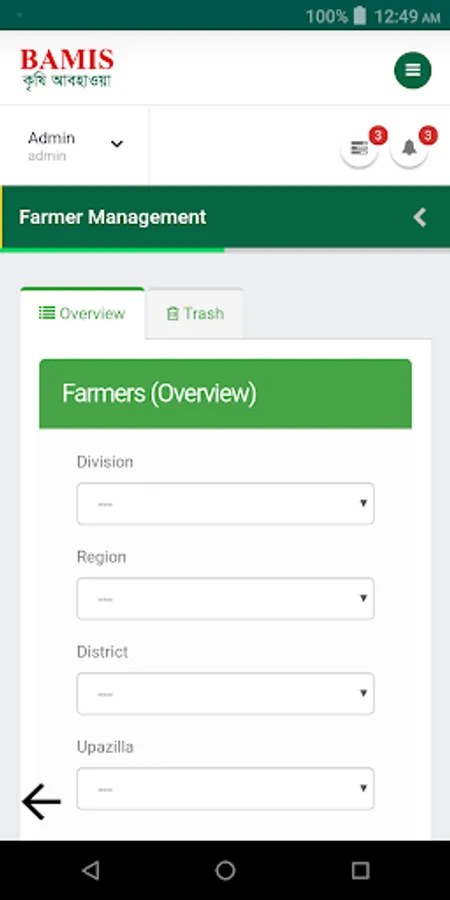This screenshot has width=450, height=900.
Task: Switch to the Overview tab
Action: (82, 313)
